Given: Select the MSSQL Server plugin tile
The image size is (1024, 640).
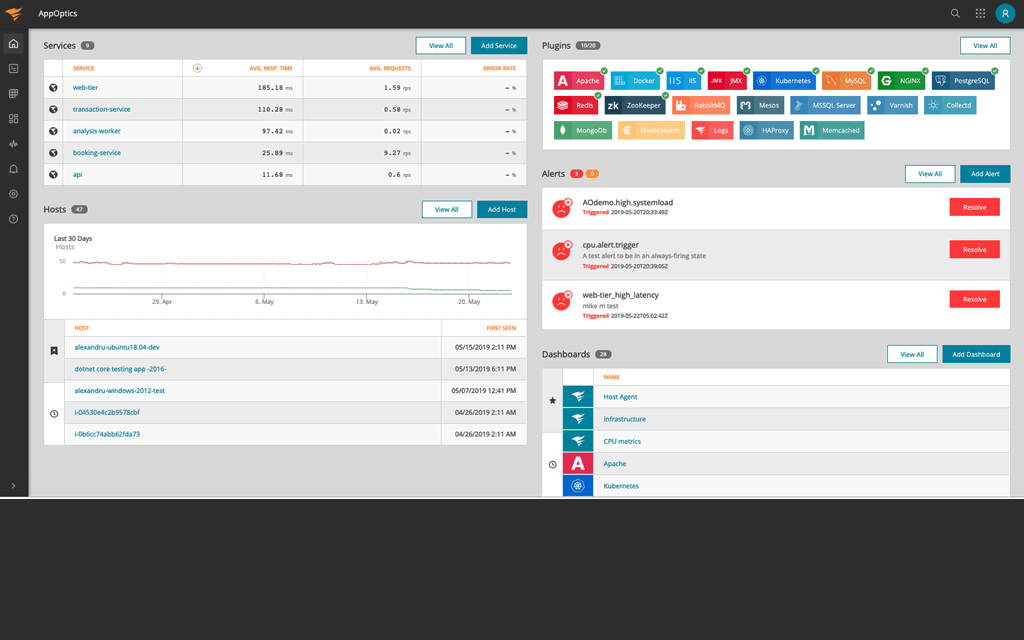Looking at the screenshot, I should (x=825, y=105).
